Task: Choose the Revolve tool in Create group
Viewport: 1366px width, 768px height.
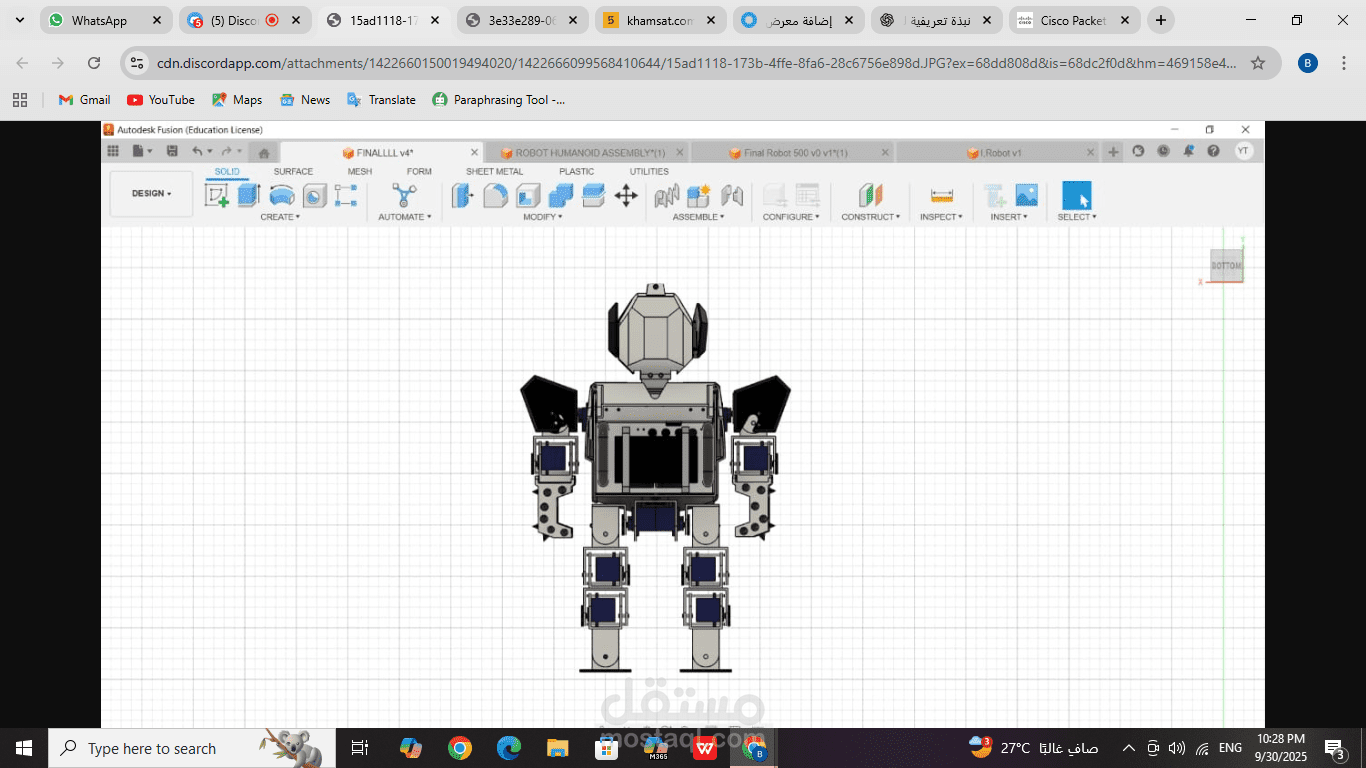Action: 282,195
